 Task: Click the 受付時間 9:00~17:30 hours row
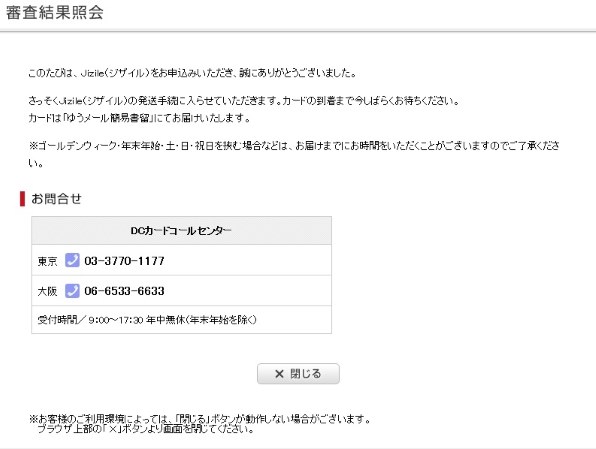tap(181, 320)
